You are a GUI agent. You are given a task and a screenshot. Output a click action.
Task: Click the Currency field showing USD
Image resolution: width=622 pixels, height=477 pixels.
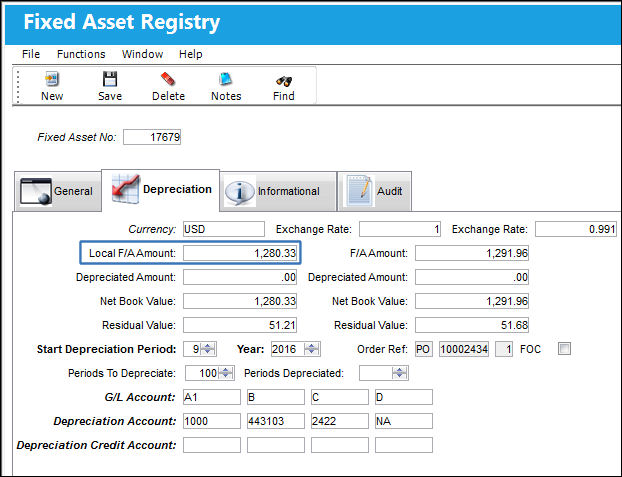pos(224,229)
